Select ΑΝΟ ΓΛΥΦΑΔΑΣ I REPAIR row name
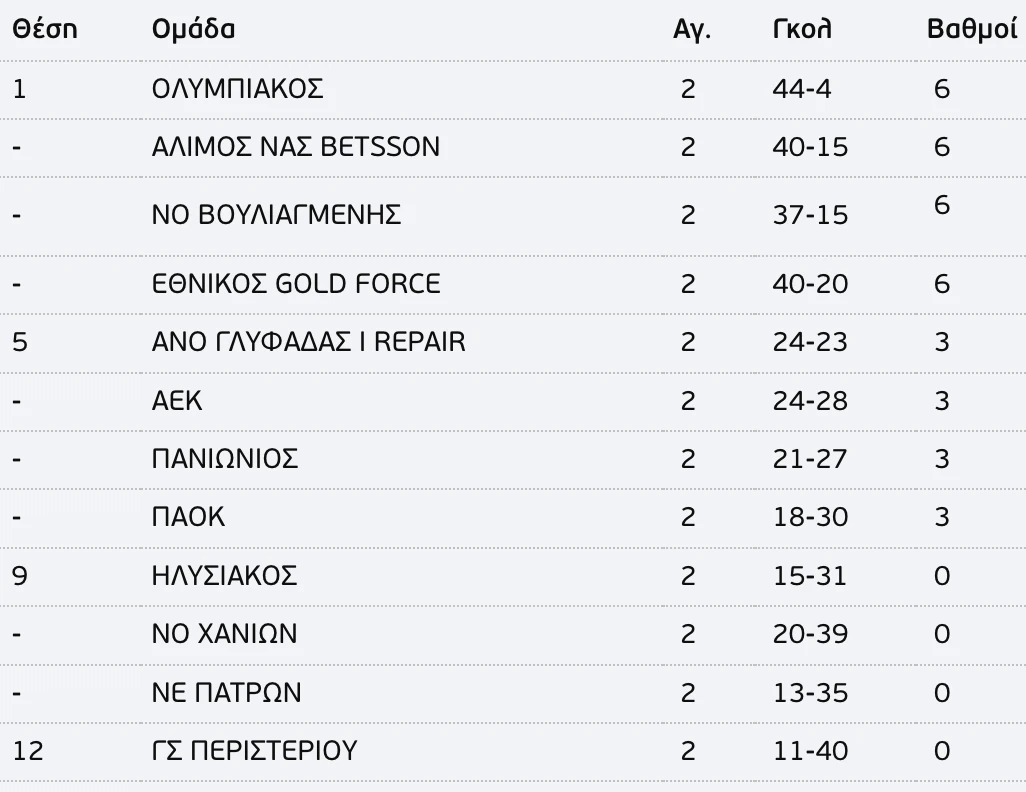Screen dimensions: 1026x792 click(x=308, y=342)
